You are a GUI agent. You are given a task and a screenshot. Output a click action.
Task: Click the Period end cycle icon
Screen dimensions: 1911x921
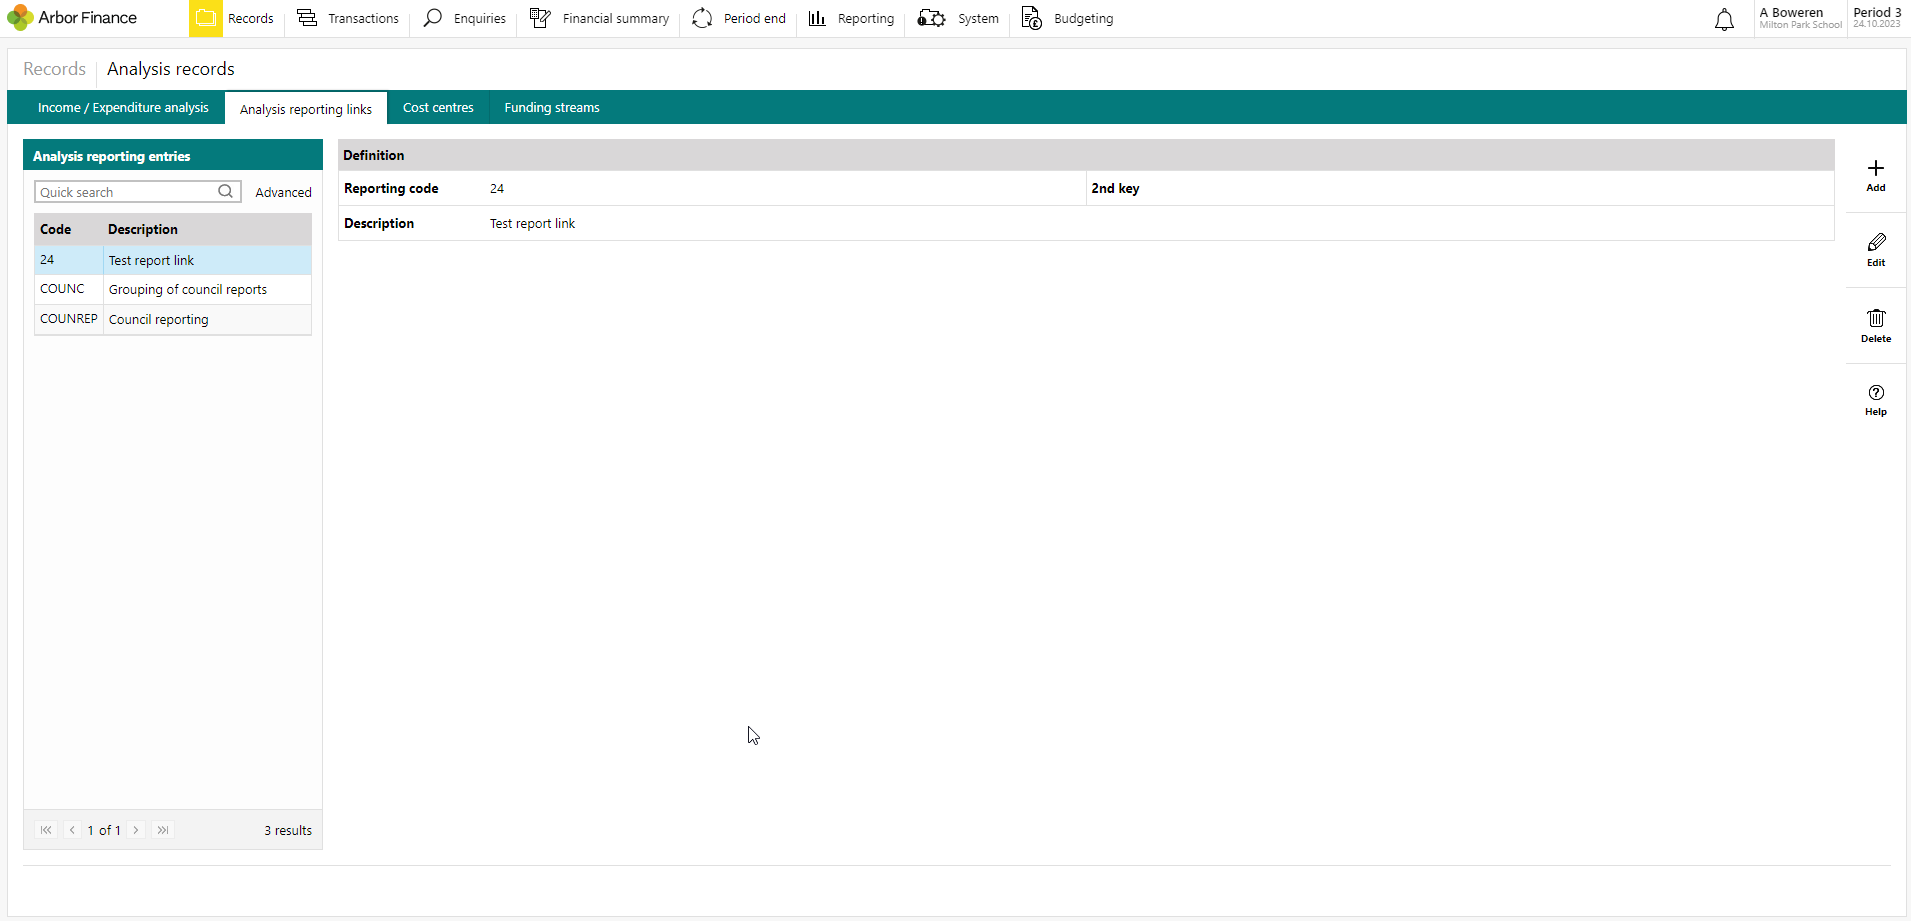[x=702, y=18]
